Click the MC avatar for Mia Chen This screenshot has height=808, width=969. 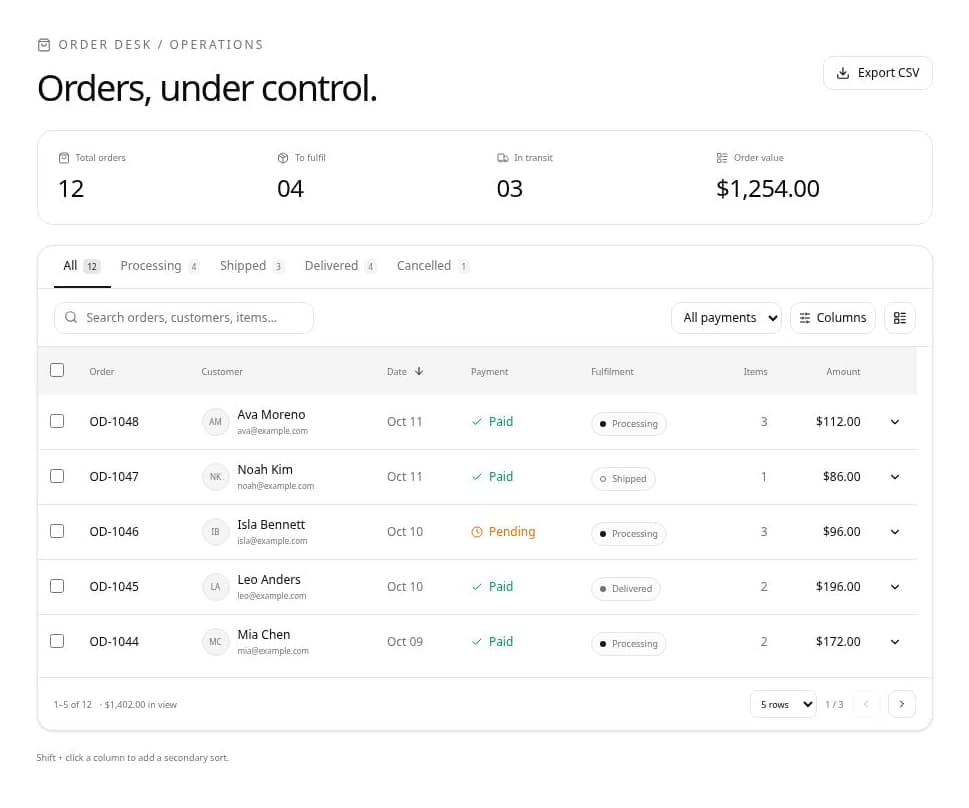[x=215, y=642]
